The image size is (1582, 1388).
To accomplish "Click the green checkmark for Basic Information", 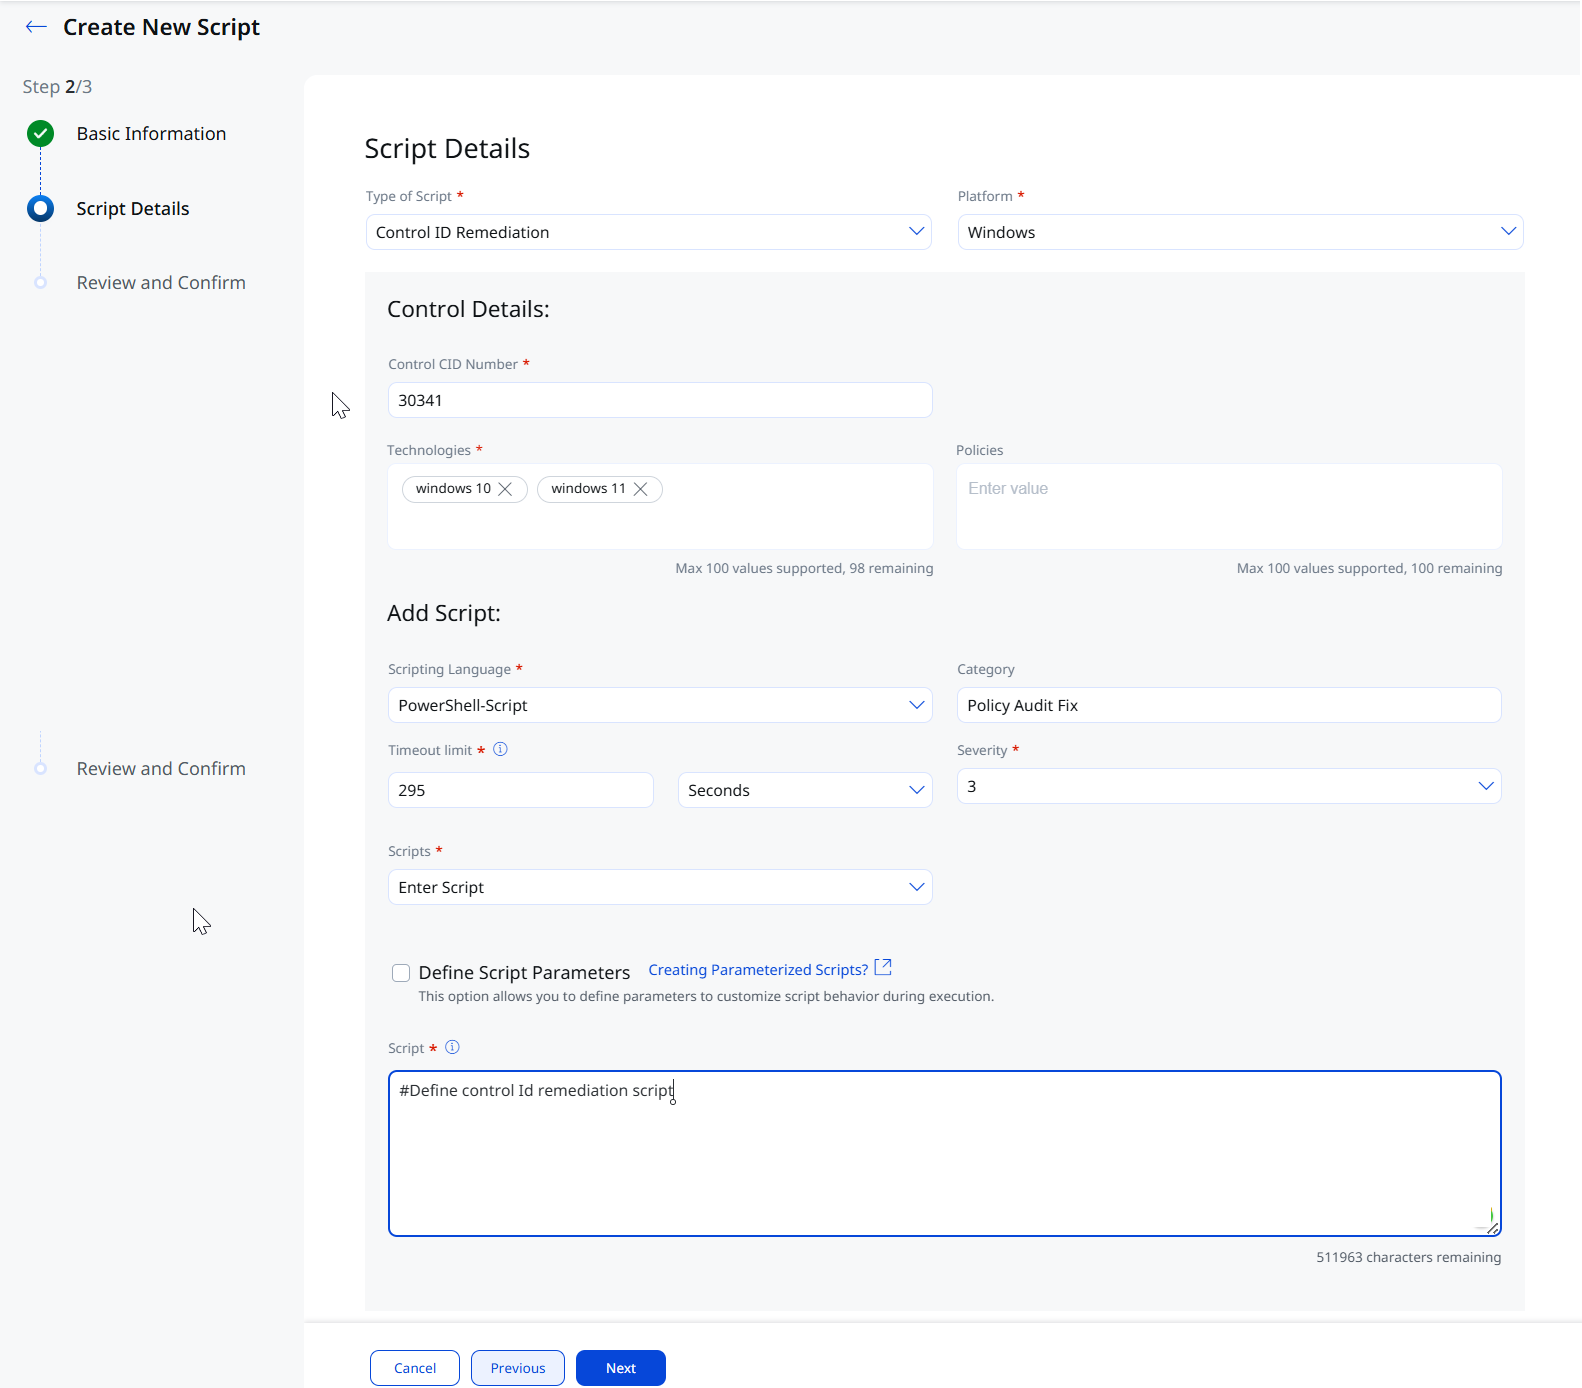I will [41, 134].
